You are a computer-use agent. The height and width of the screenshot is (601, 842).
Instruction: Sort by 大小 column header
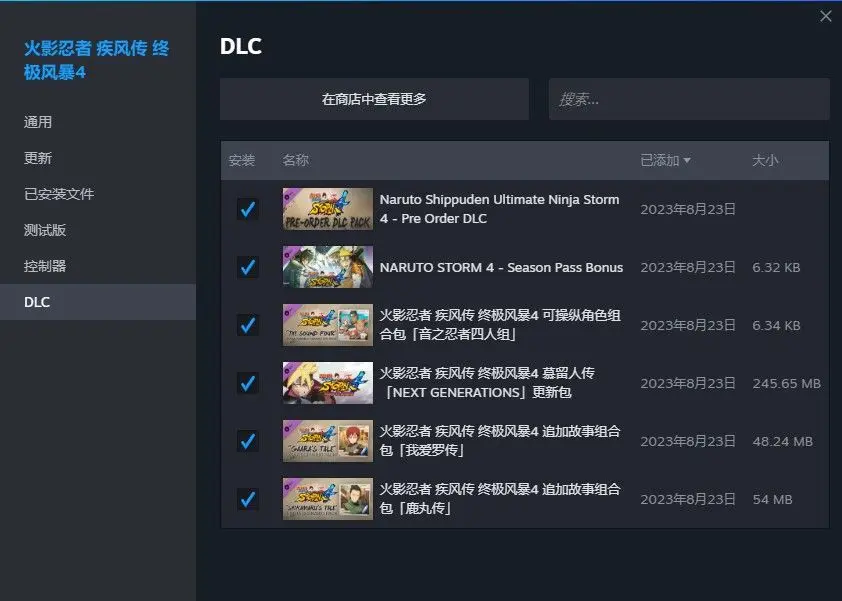coord(765,160)
